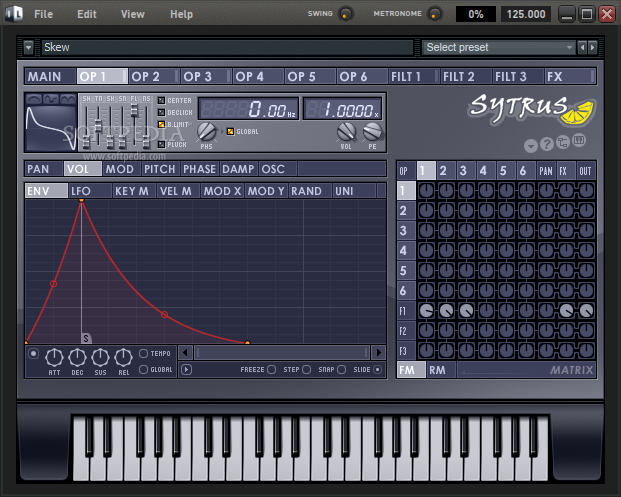Screen dimensions: 621x497
Task: Click matrix knob at row F1 column FX
Action: click(x=566, y=311)
